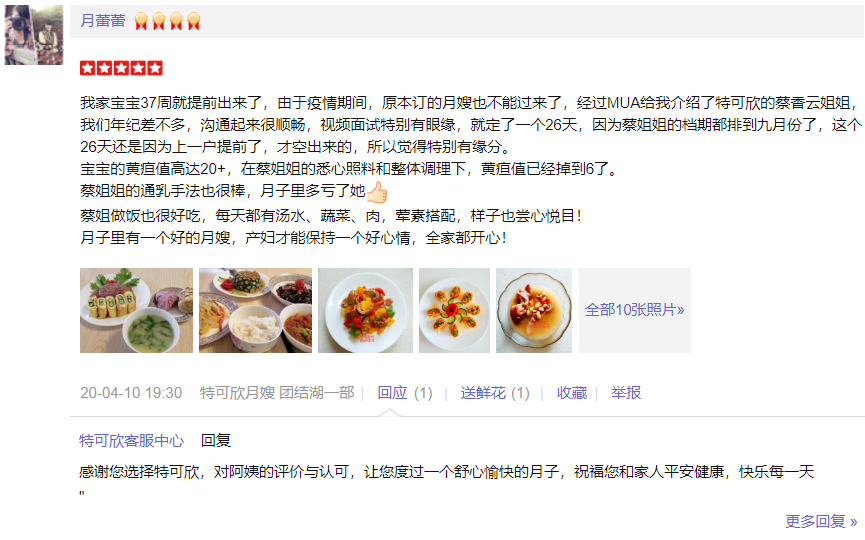View flower-shaped plated appetizer photo

[454, 310]
